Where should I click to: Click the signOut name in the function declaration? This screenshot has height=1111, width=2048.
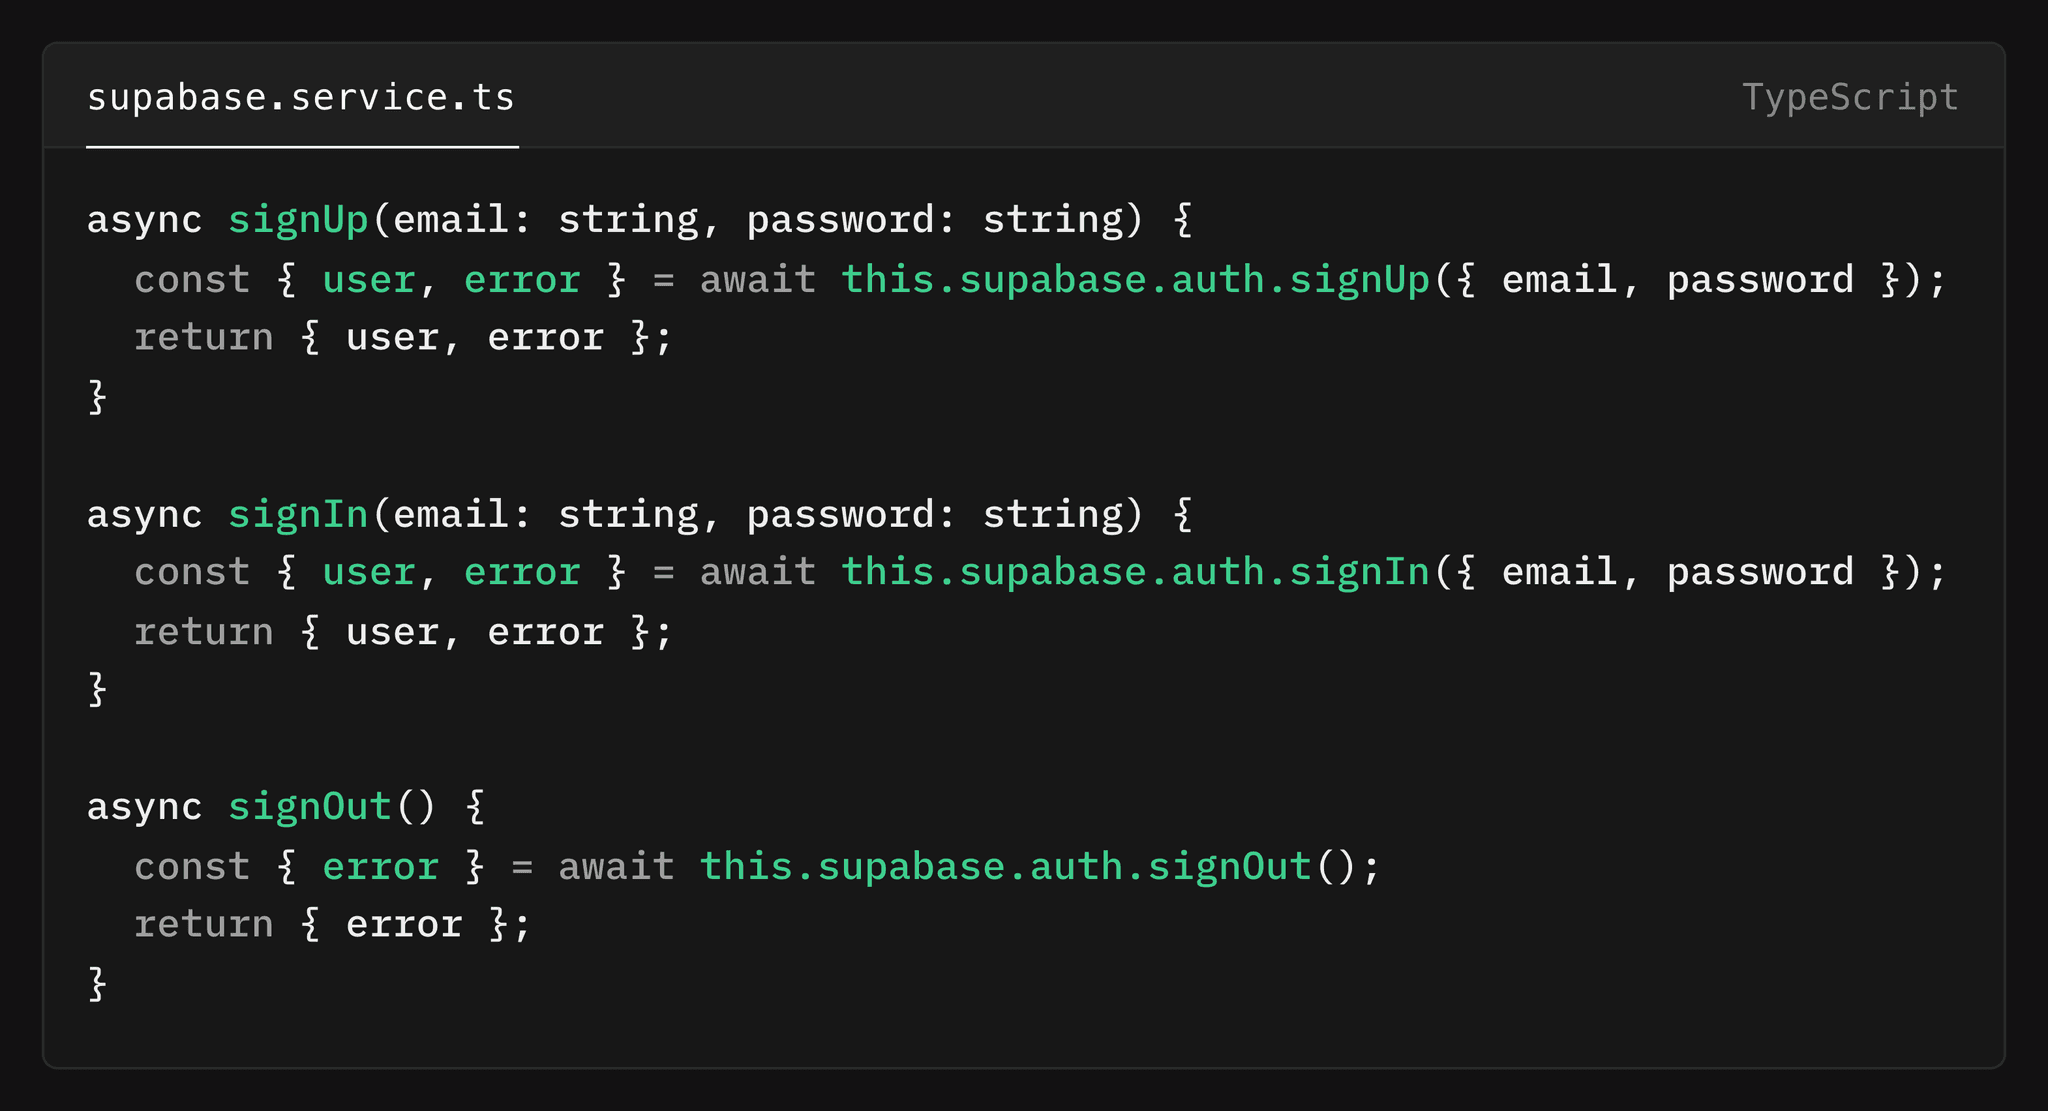click(310, 807)
